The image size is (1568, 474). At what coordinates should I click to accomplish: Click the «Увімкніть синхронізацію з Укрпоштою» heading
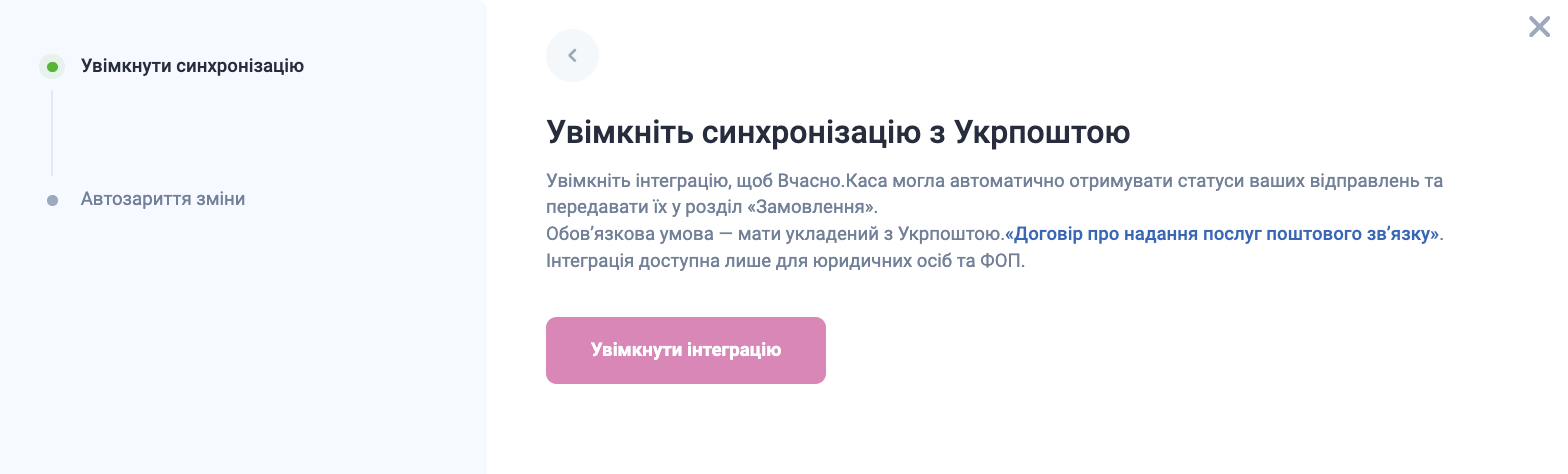pyautogui.click(x=838, y=132)
